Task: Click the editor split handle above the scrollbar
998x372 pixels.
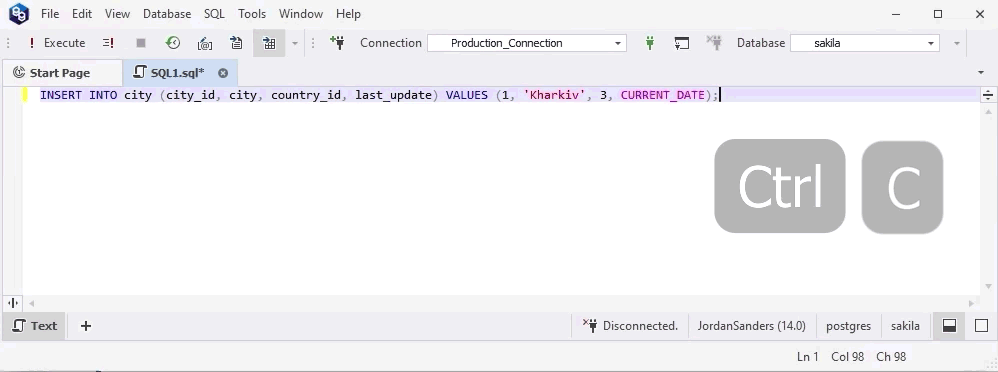Action: (x=988, y=95)
